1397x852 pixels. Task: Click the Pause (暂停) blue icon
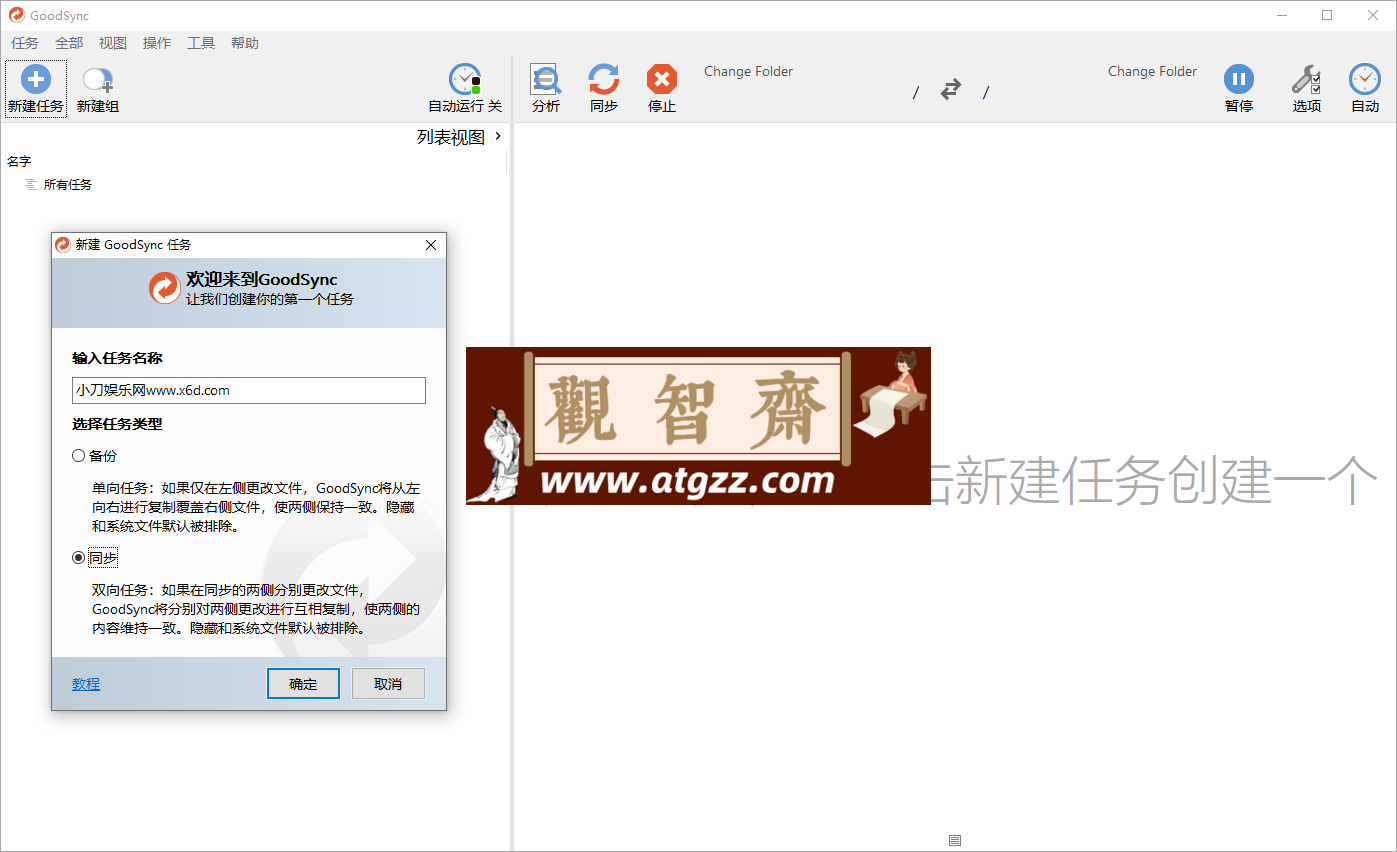pyautogui.click(x=1239, y=79)
